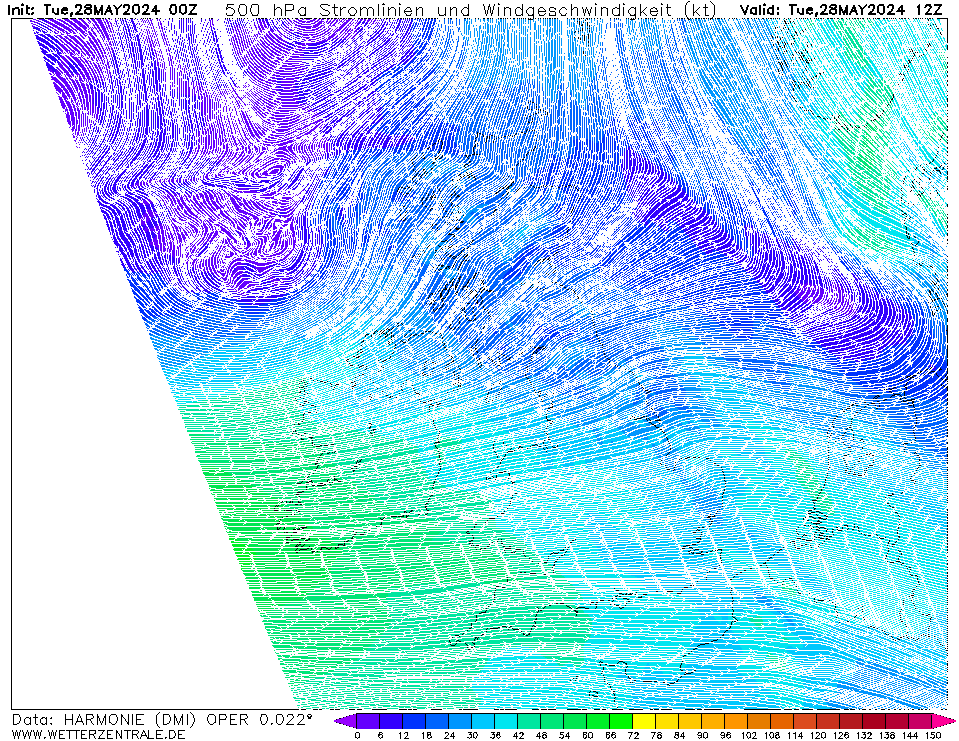Viewport: 959px width, 741px height.
Task: Click the pink right arrow of the color scale
Action: pyautogui.click(x=944, y=721)
